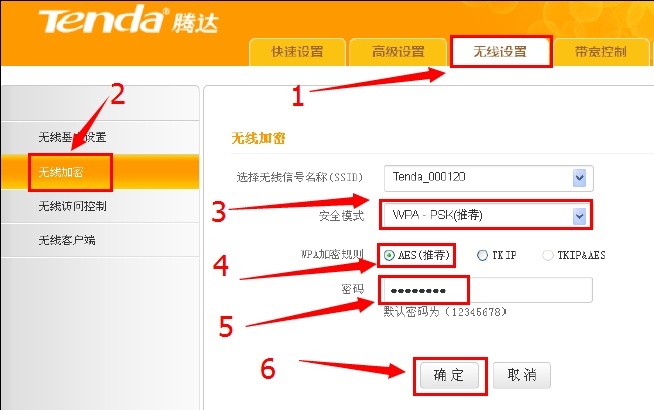Image resolution: width=654 pixels, height=410 pixels.
Task: Open the Tenda_000120 SSID combo box
Action: click(488, 178)
